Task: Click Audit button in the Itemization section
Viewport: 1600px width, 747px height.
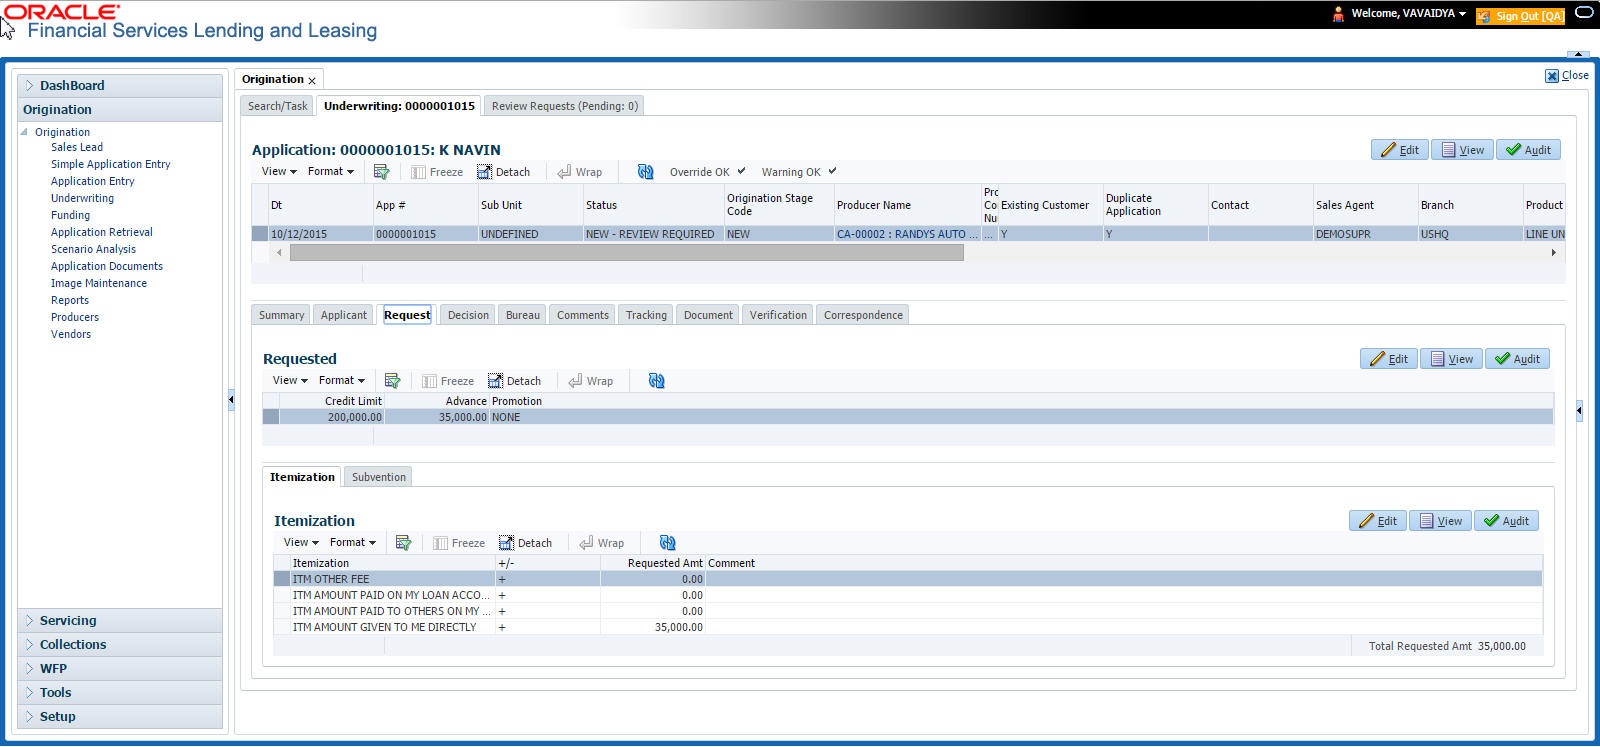Action: click(1506, 521)
